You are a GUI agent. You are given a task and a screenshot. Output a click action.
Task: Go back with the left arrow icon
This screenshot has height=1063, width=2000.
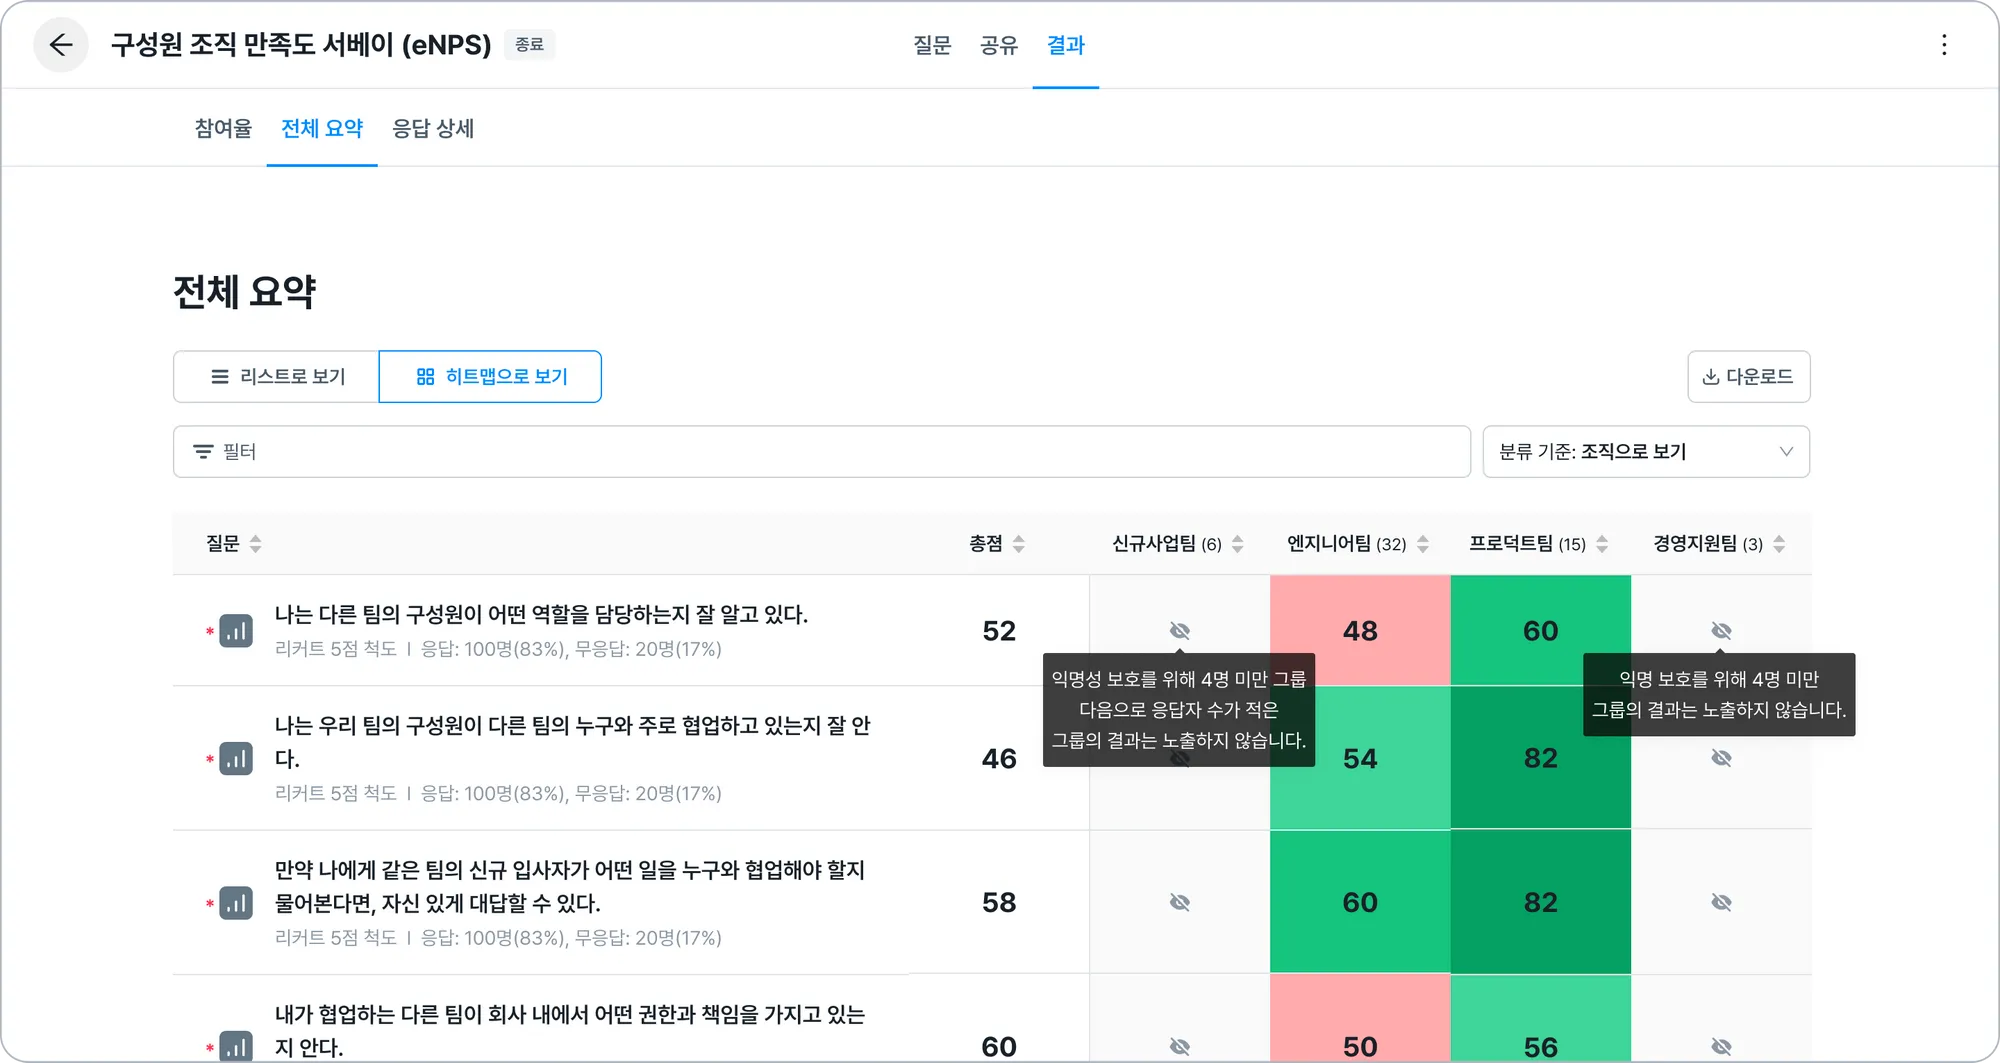[61, 45]
